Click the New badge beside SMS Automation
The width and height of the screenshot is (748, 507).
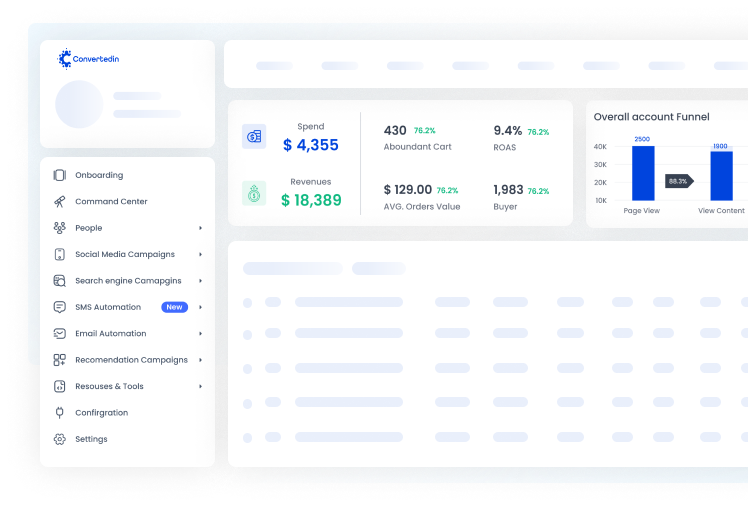[175, 307]
